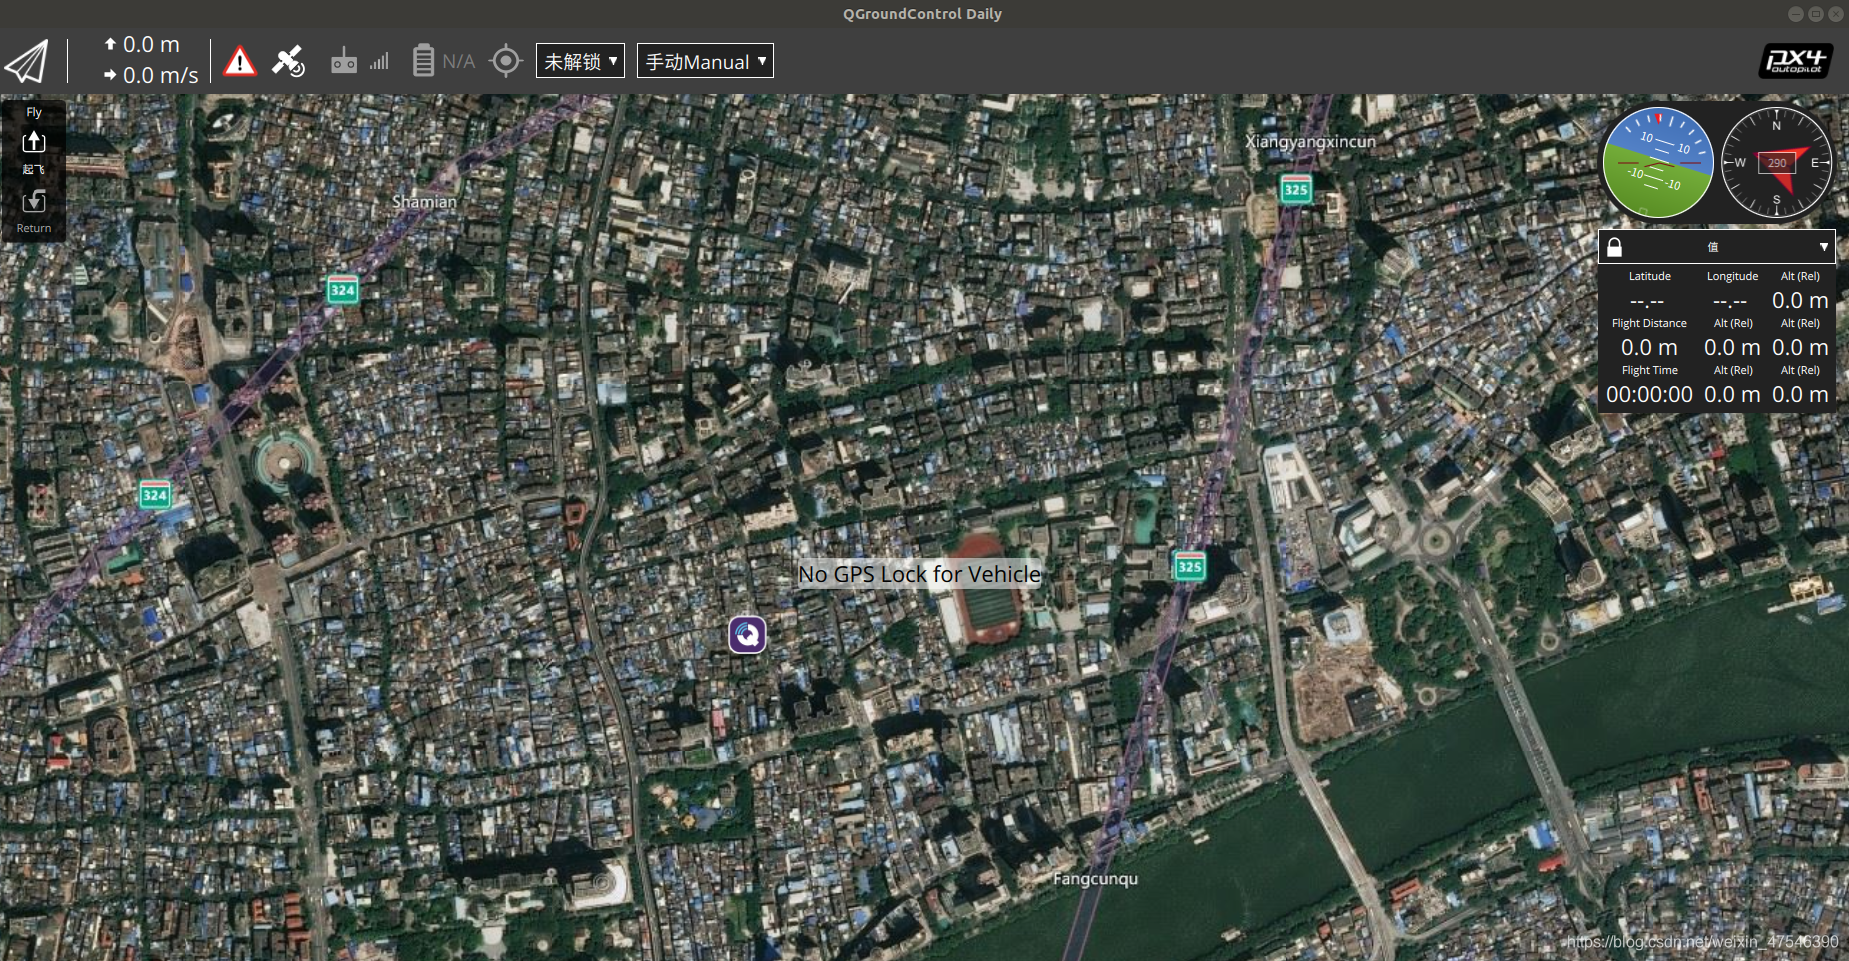Click road marker 325 by the sports field
The image size is (1849, 961).
pos(1189,567)
